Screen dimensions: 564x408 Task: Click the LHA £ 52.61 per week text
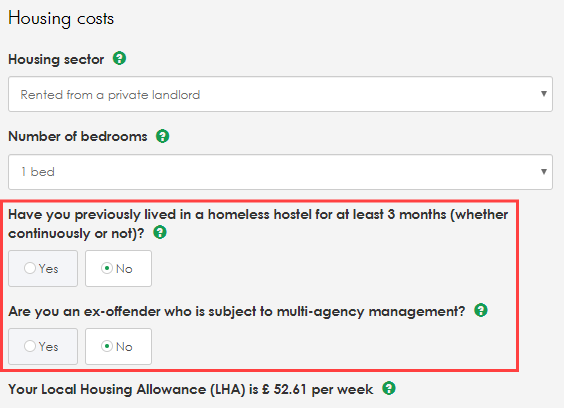pyautogui.click(x=191, y=389)
